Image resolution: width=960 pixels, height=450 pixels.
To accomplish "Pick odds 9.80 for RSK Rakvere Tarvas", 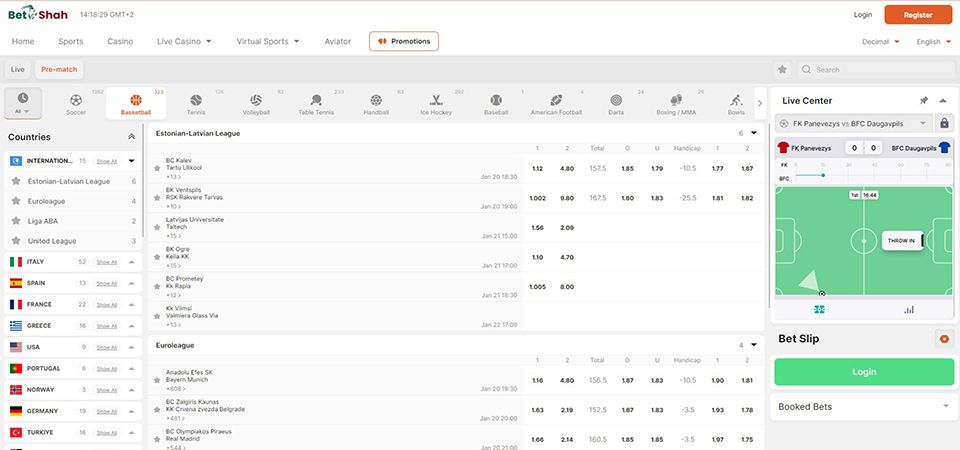I will coord(567,198).
